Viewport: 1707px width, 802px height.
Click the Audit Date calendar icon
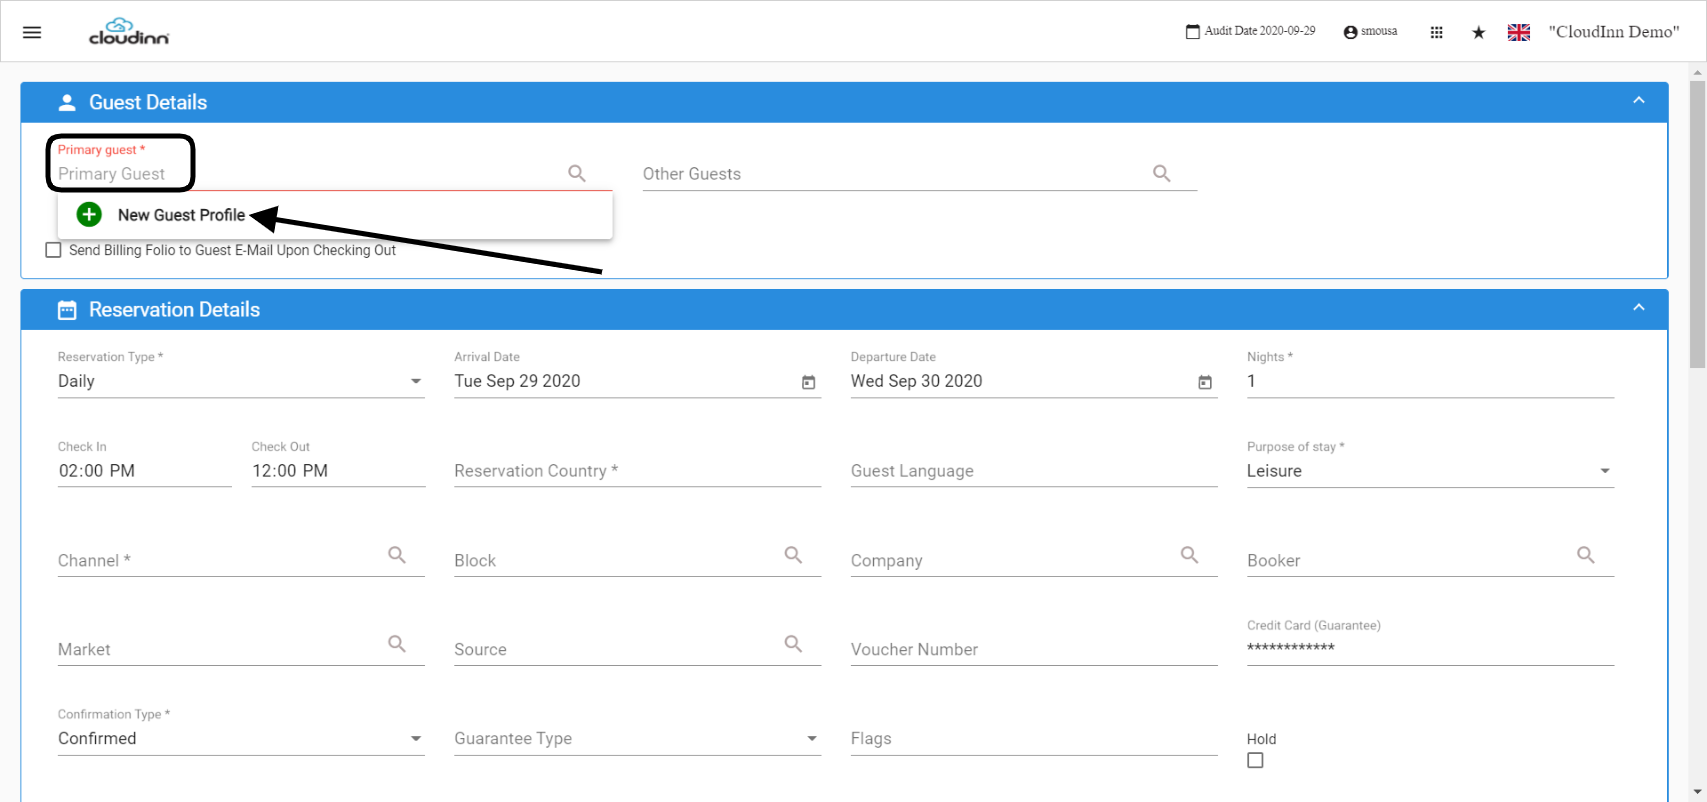click(x=1192, y=32)
